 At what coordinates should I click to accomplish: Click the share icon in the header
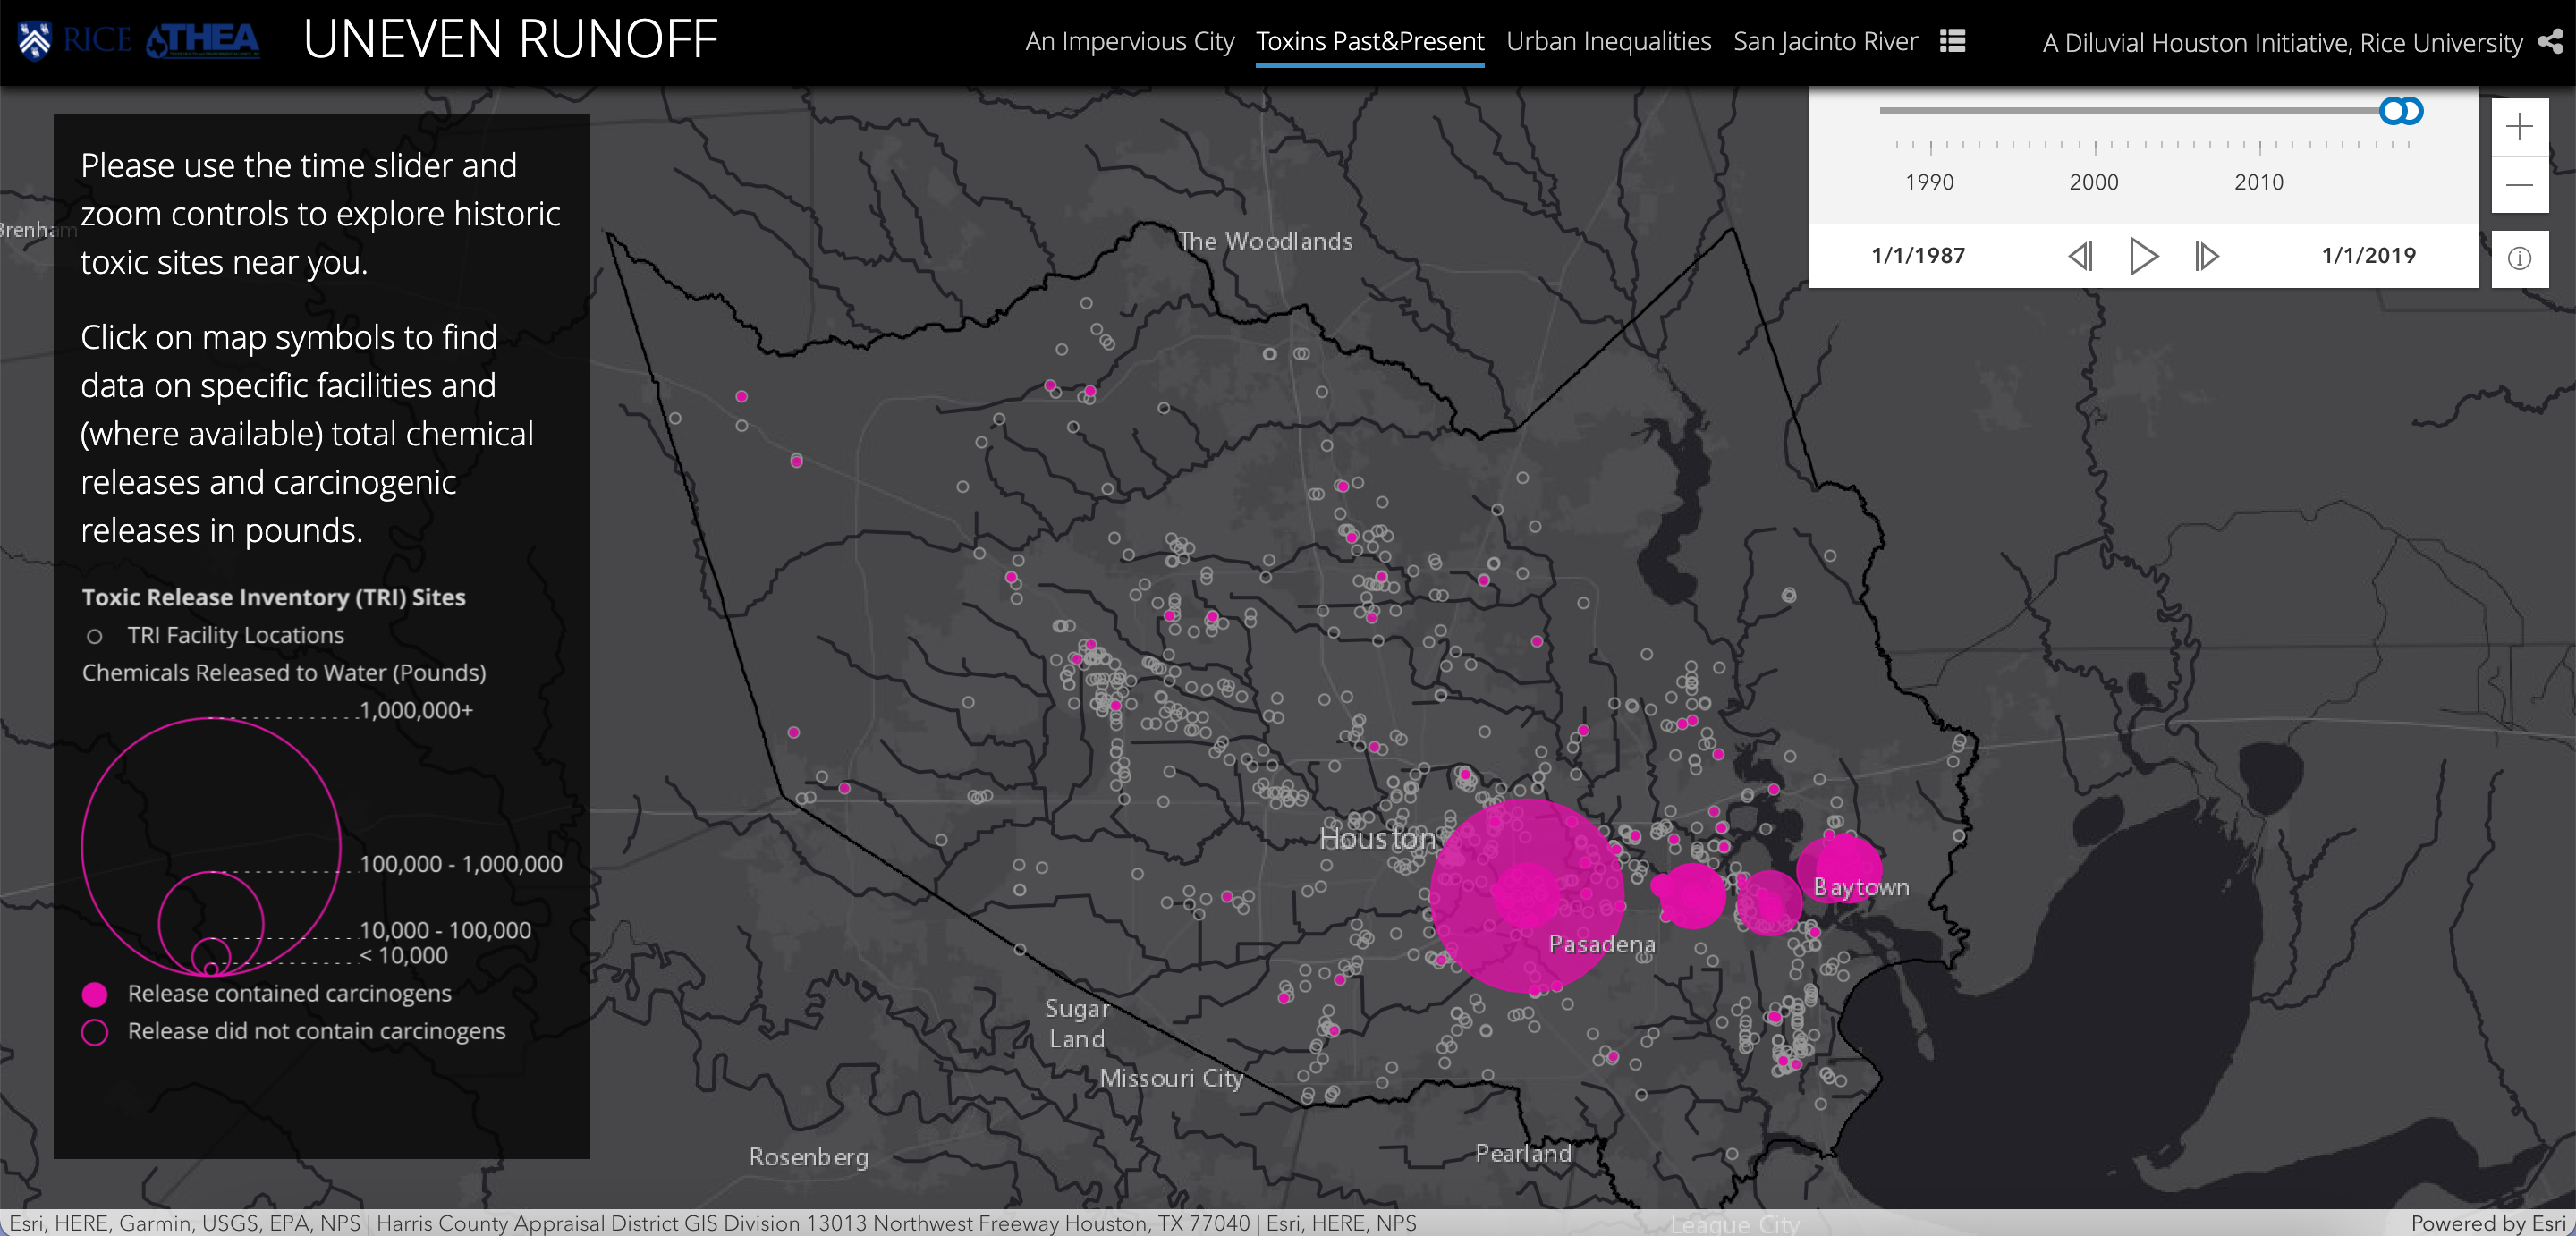(x=2550, y=41)
